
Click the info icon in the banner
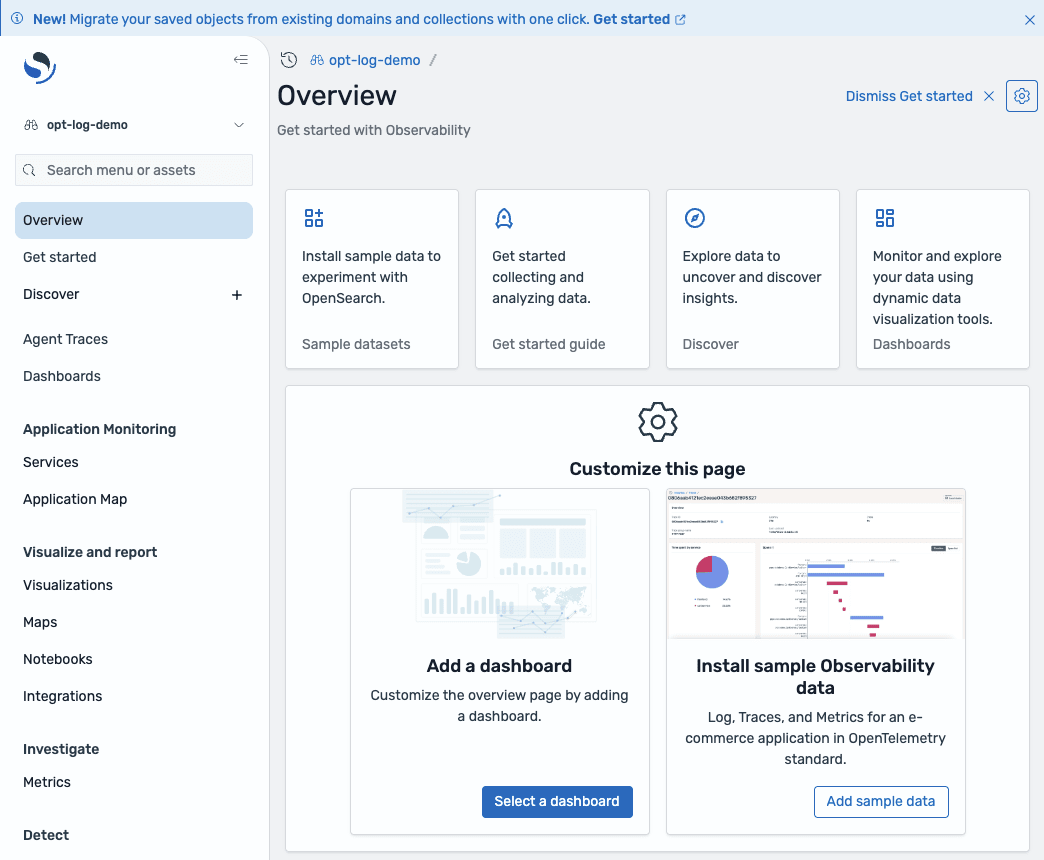click(17, 19)
